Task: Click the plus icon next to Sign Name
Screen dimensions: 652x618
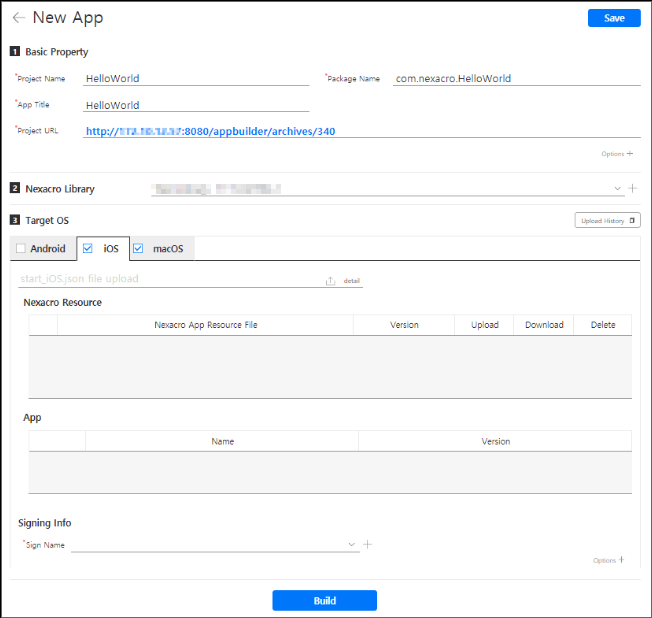Action: (367, 545)
